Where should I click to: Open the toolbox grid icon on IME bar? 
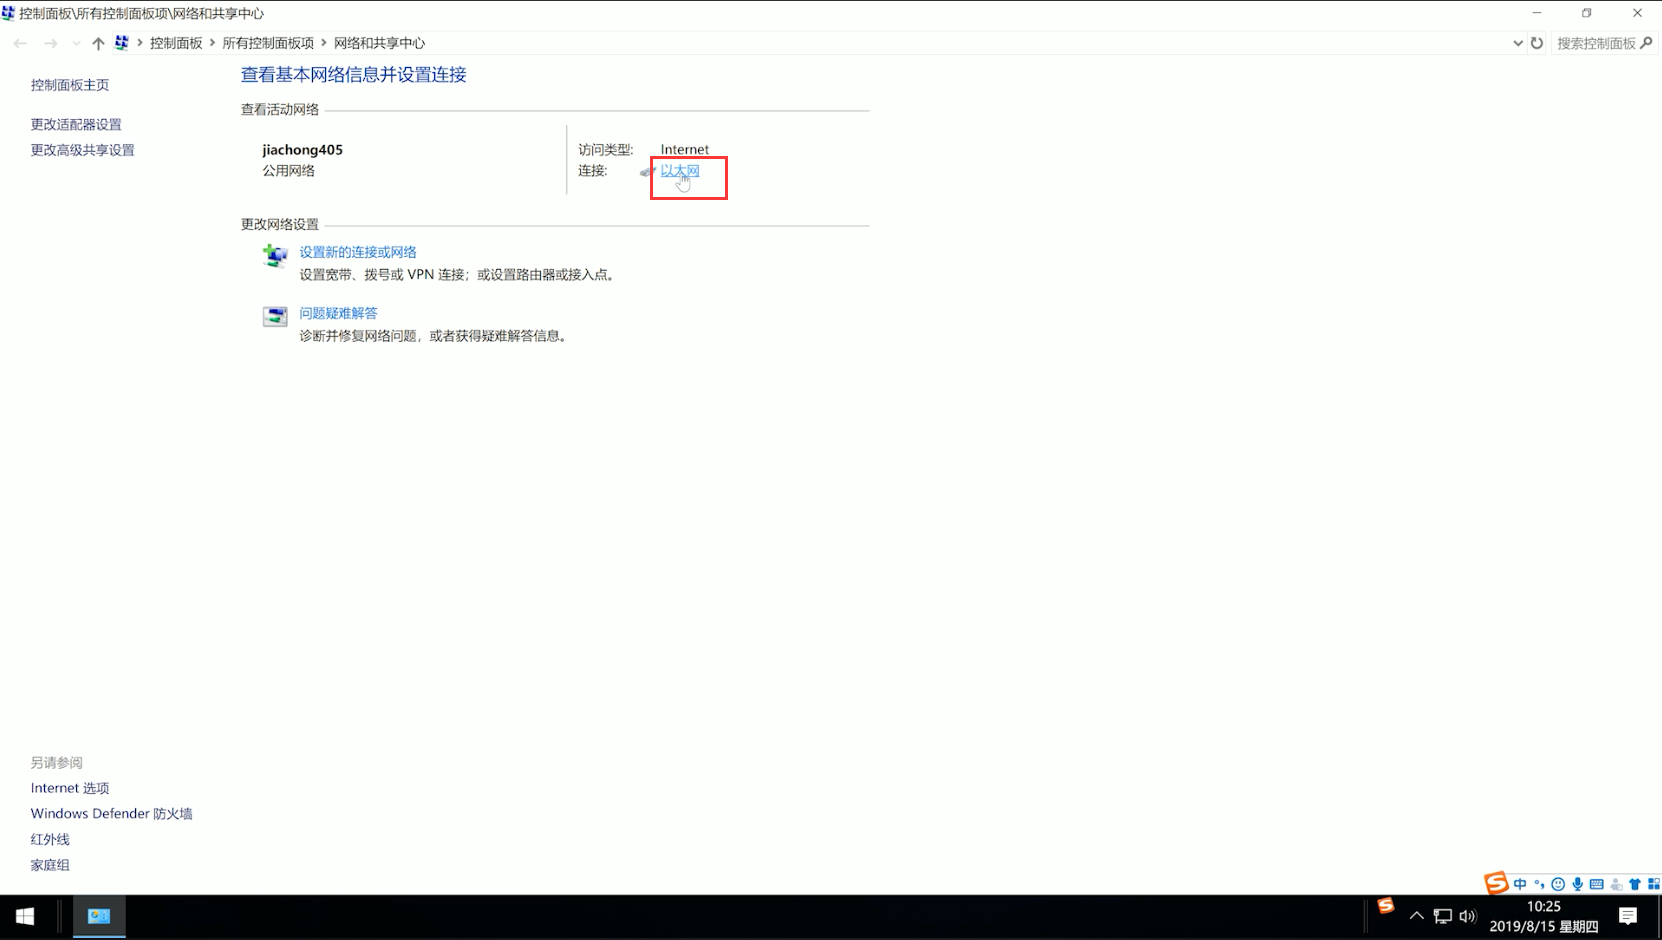[x=1654, y=884]
